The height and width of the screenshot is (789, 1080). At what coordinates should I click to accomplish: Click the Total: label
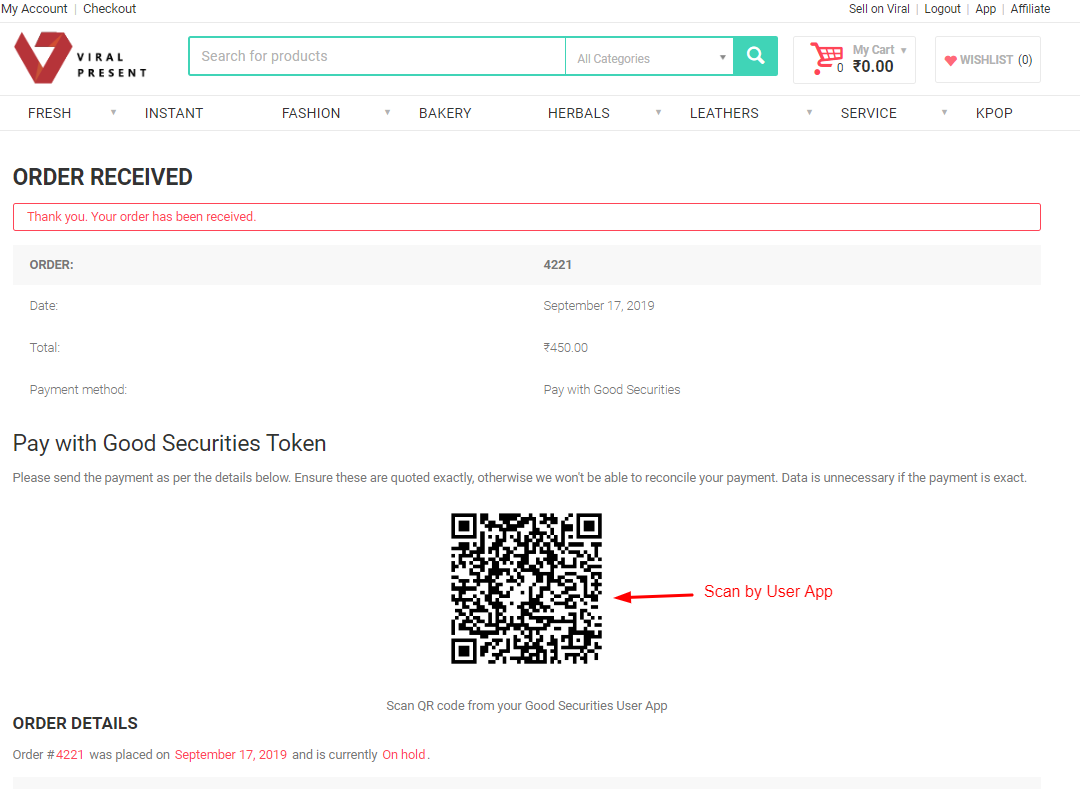point(45,348)
